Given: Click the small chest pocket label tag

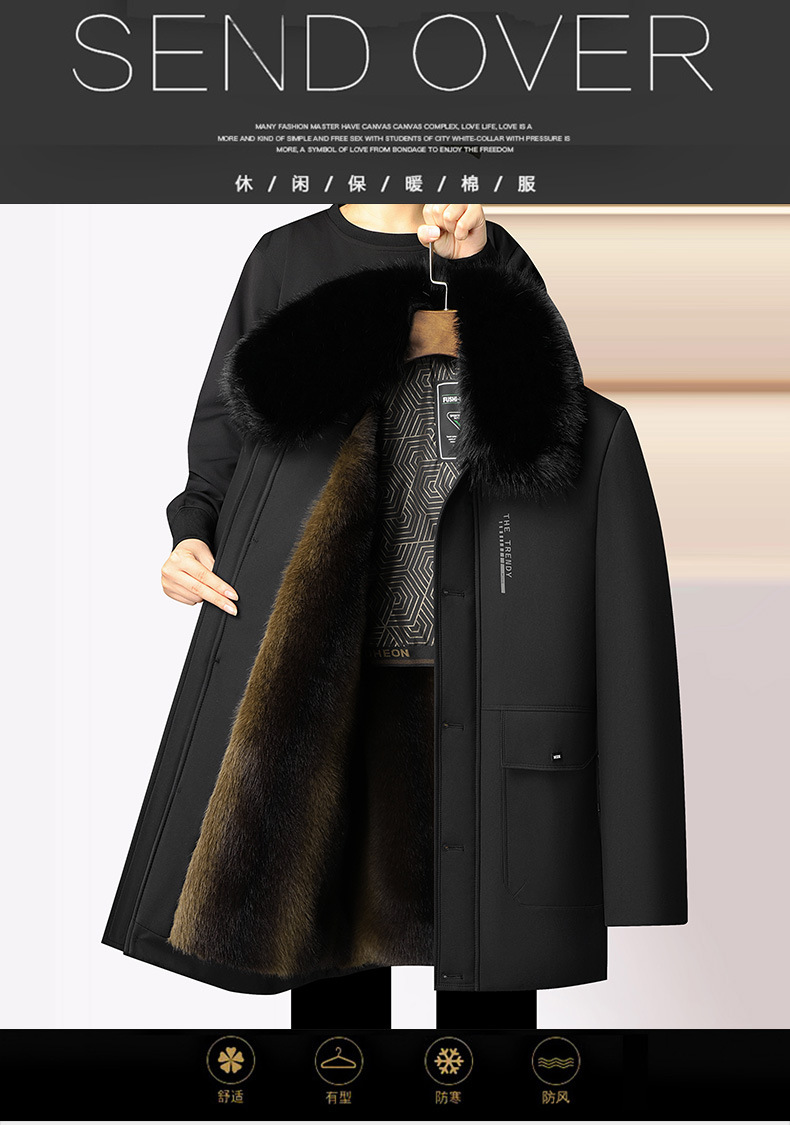Looking at the screenshot, I should [x=558, y=755].
